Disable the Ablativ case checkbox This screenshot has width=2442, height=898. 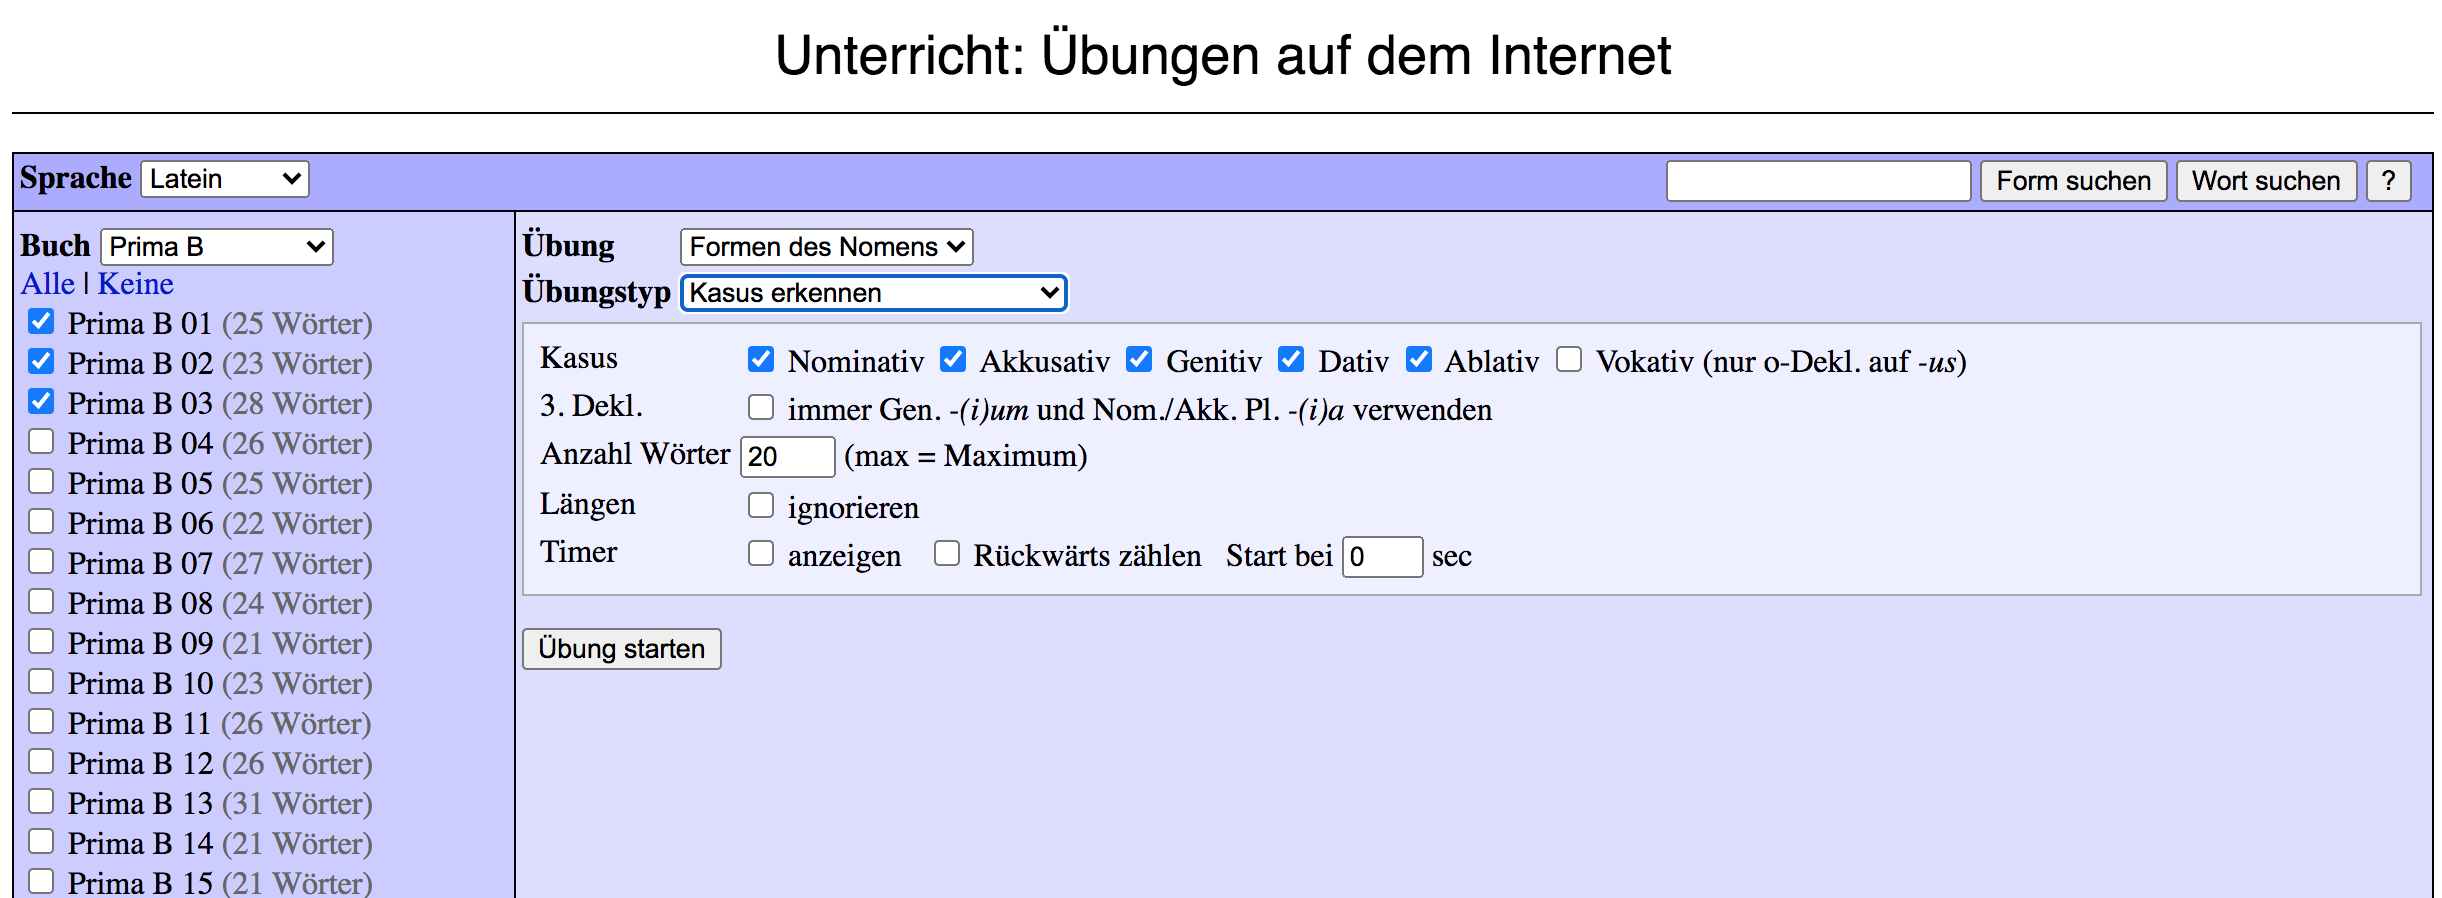pos(1418,360)
